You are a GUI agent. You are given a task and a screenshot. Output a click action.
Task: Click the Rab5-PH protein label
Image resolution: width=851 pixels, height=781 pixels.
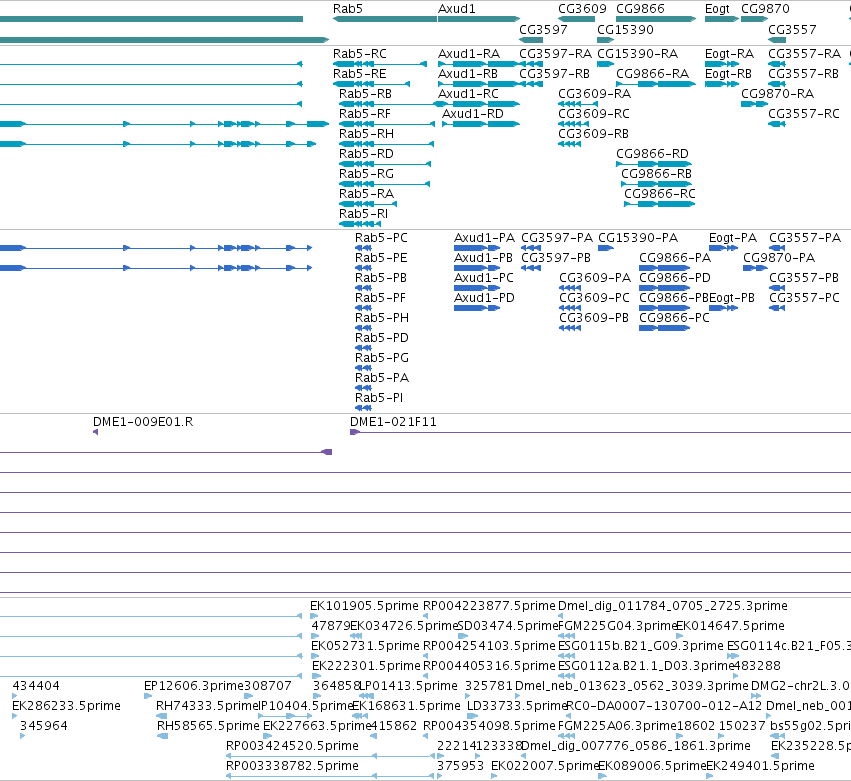point(382,318)
